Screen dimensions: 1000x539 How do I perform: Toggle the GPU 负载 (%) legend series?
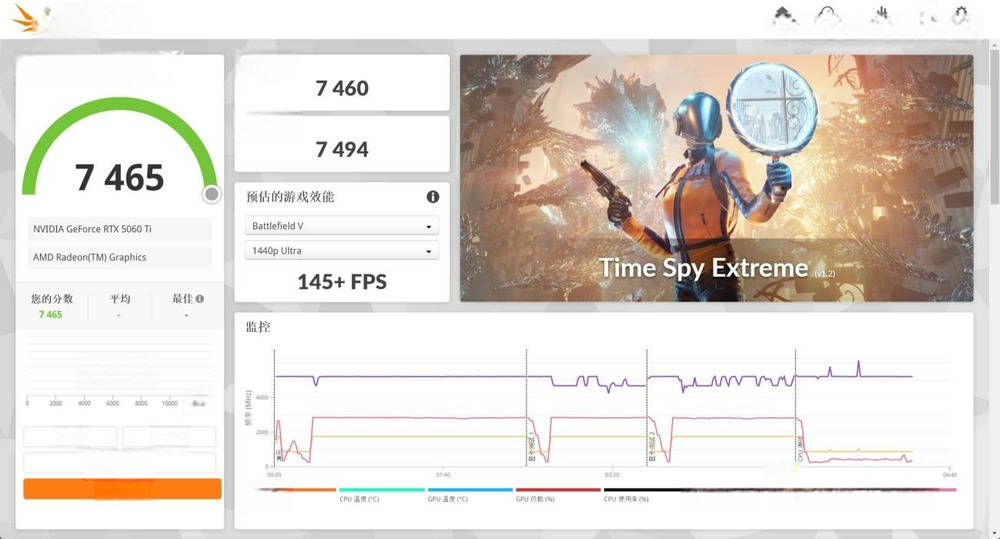[557, 494]
